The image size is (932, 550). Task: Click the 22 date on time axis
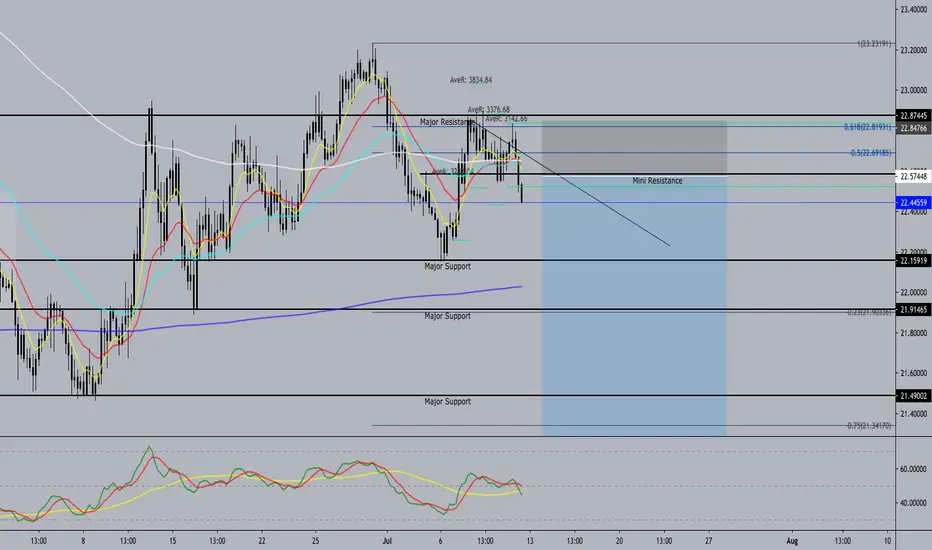click(262, 541)
